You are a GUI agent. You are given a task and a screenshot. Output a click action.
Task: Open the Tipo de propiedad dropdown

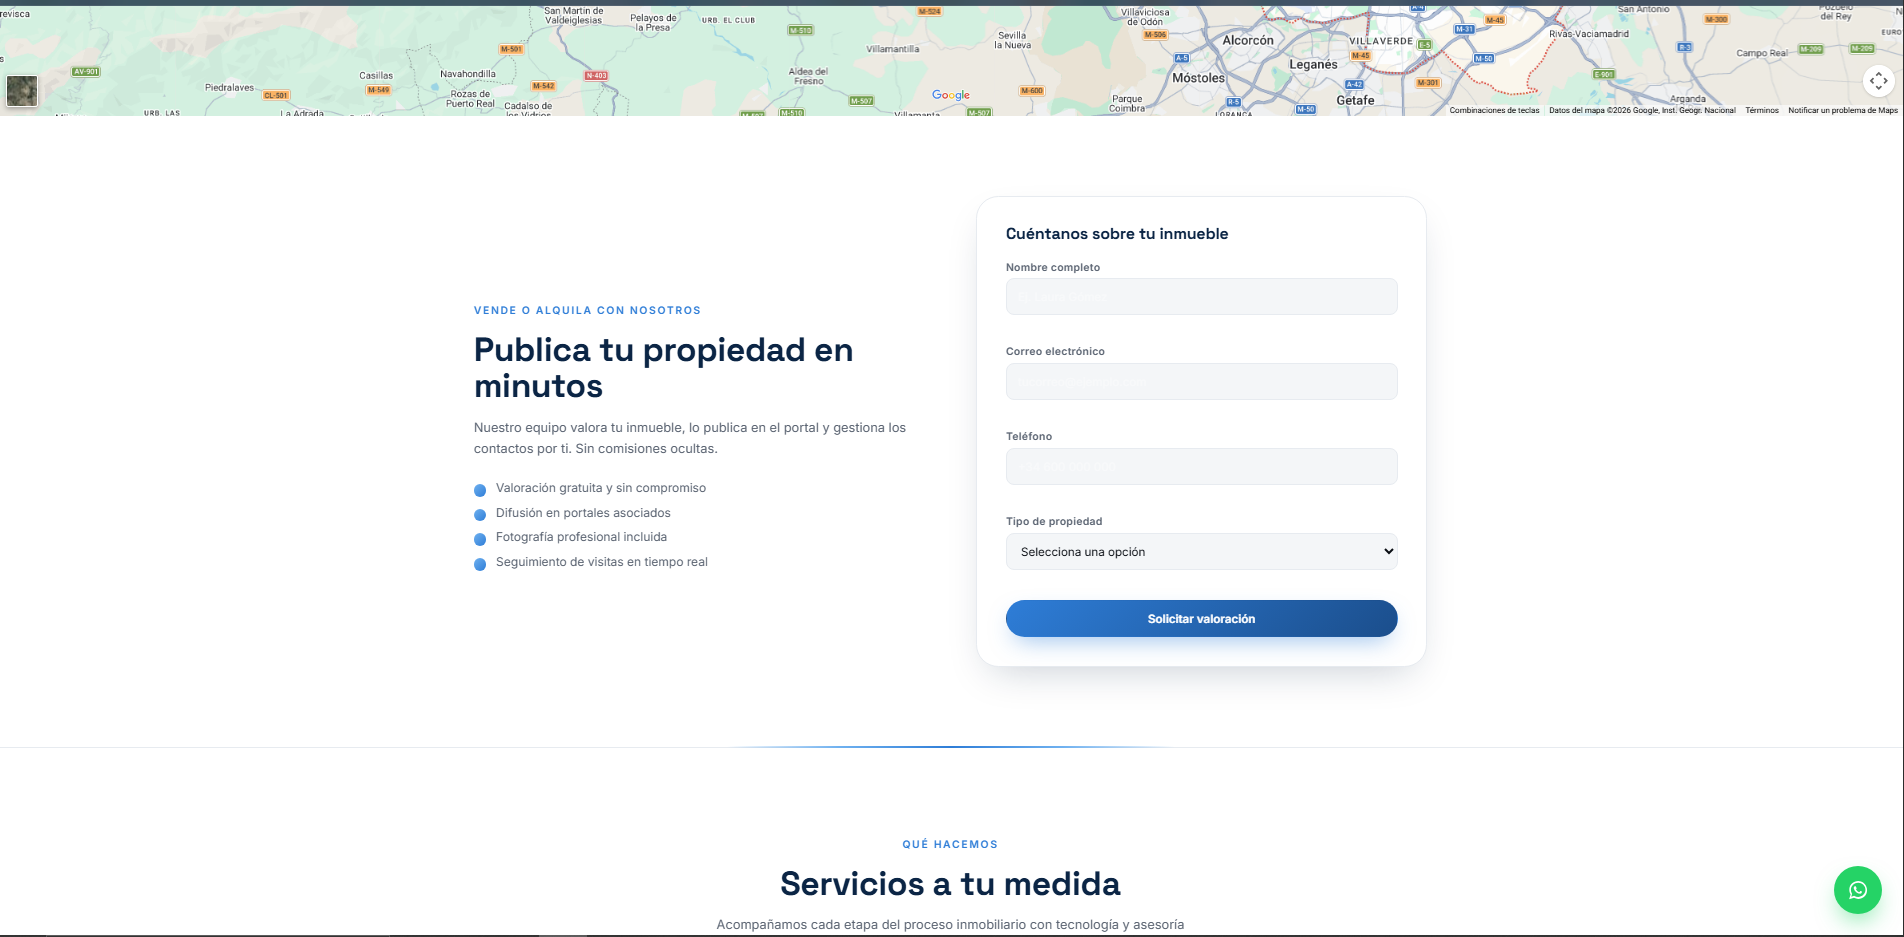click(1201, 552)
